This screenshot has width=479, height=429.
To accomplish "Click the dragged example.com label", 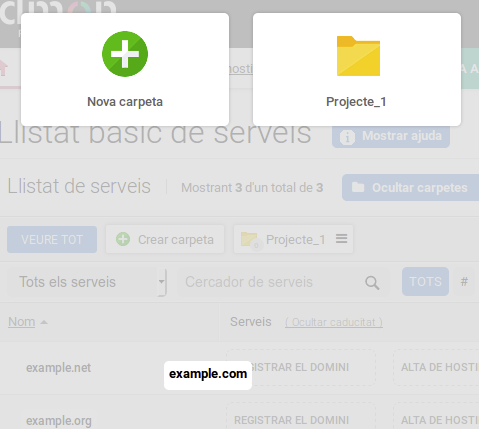I will pyautogui.click(x=208, y=375).
